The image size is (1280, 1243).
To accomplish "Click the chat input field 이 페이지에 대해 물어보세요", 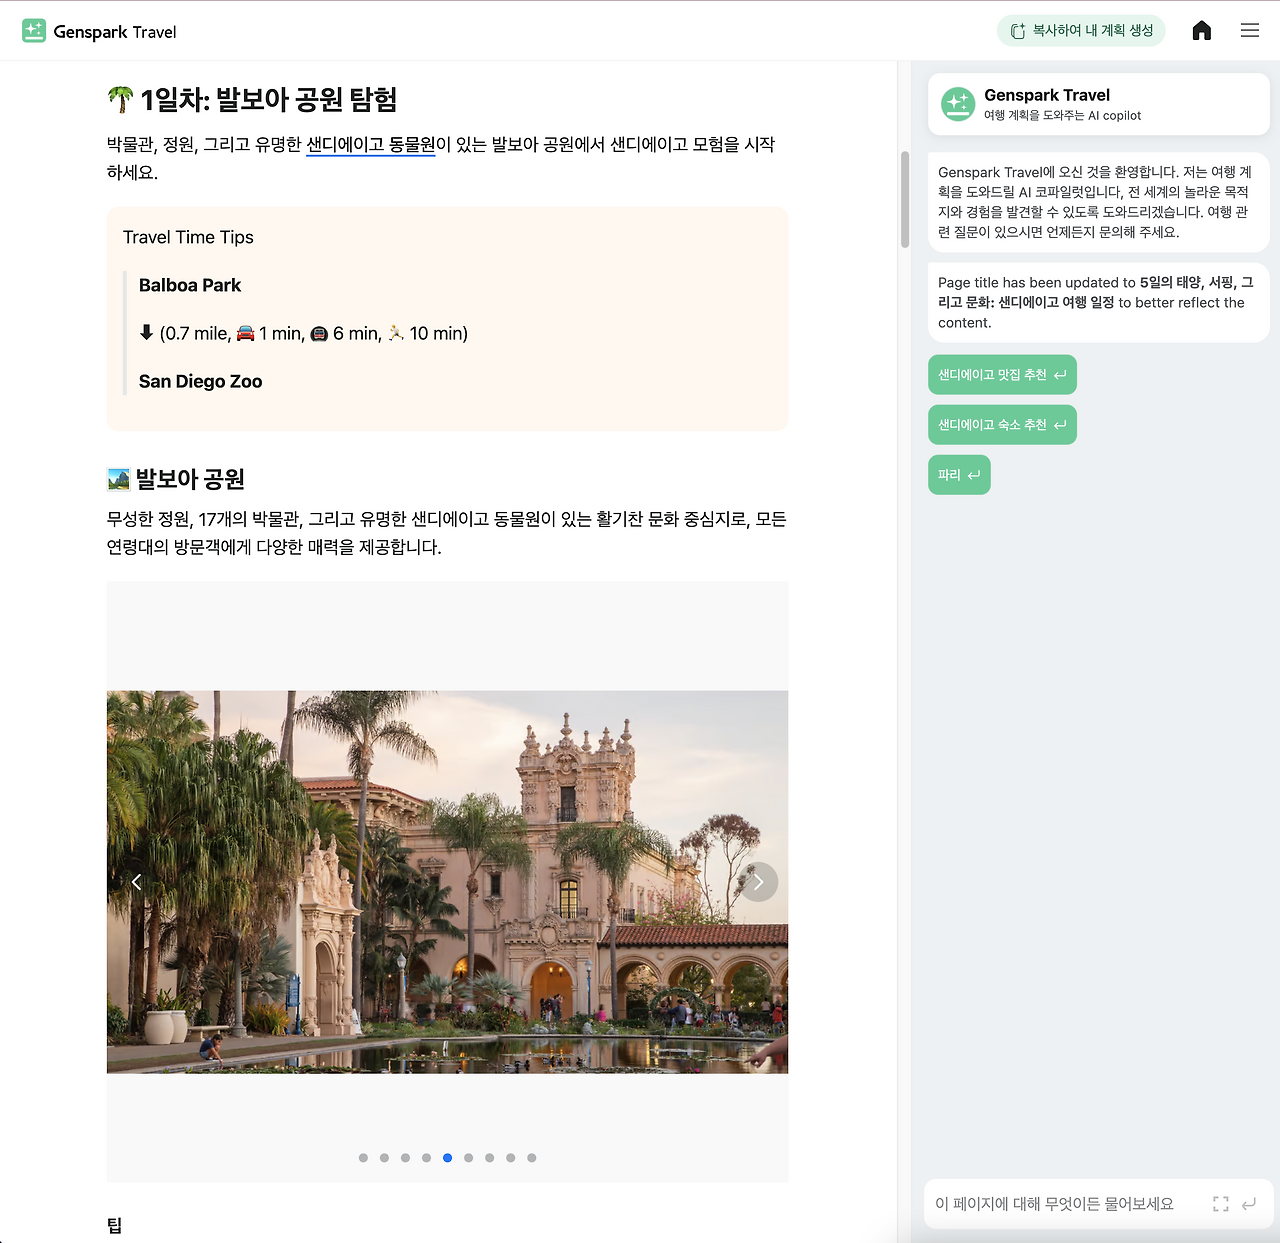I will 1060,1203.
